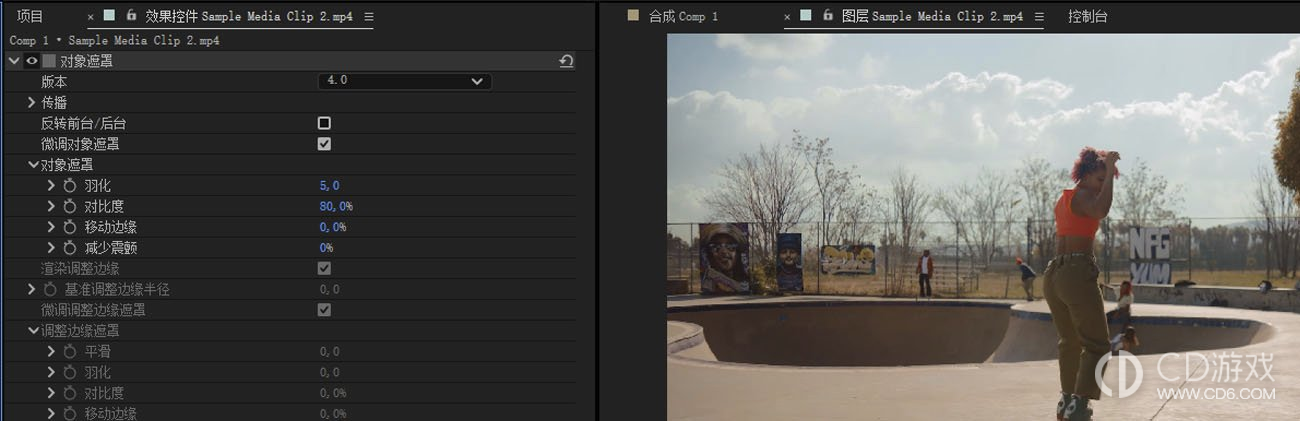
Task: Click the 版本 label
Action: [x=53, y=81]
